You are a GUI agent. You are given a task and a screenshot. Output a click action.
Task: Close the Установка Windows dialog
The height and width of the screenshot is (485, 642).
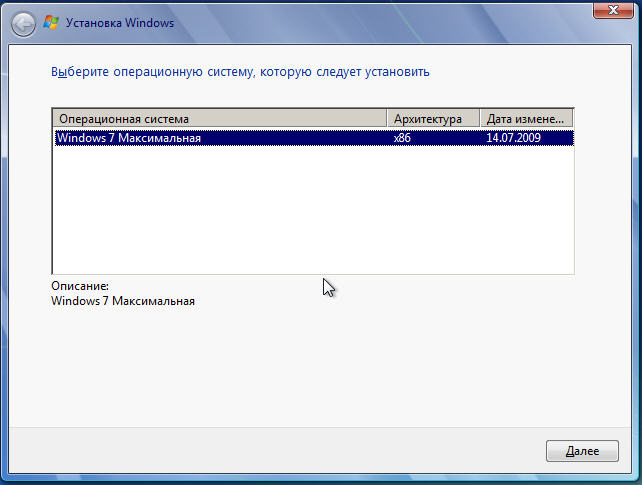(613, 10)
